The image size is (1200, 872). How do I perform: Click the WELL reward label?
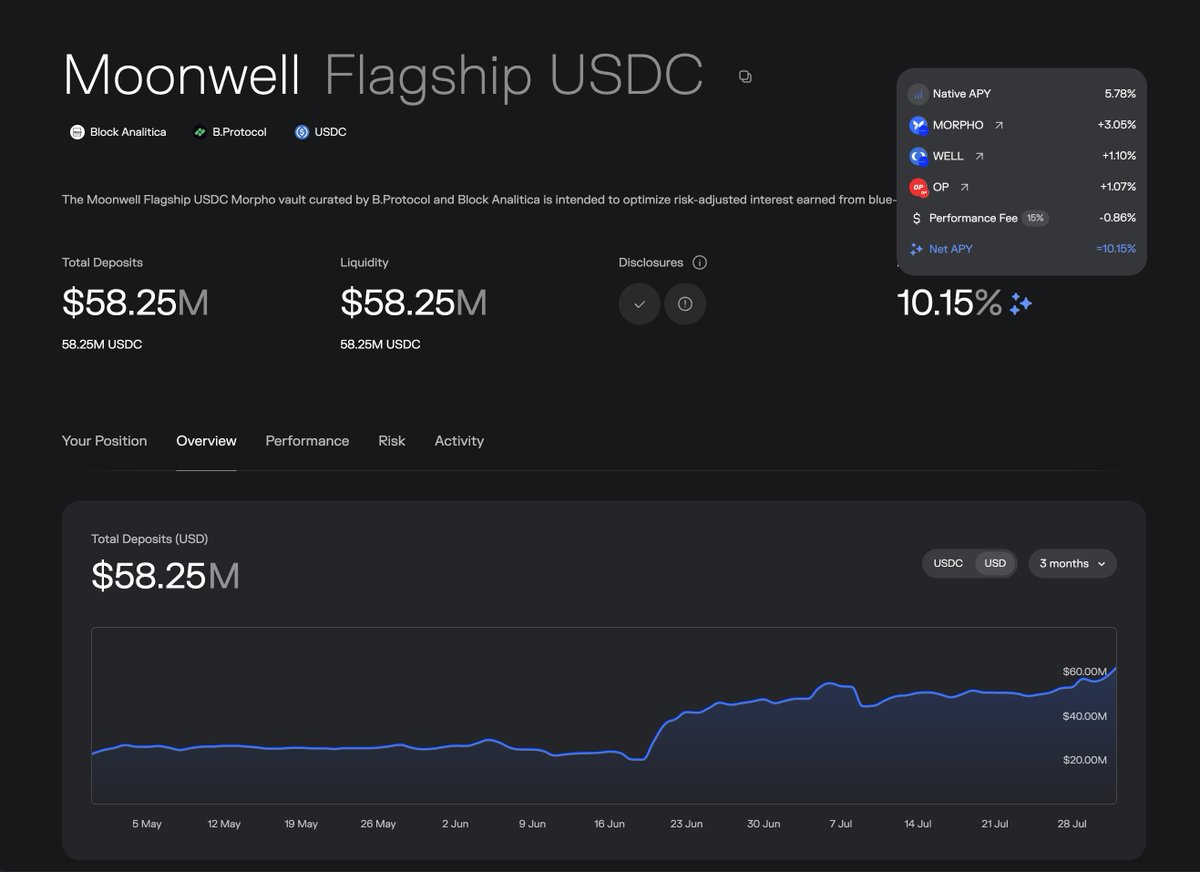pyautogui.click(x=948, y=156)
